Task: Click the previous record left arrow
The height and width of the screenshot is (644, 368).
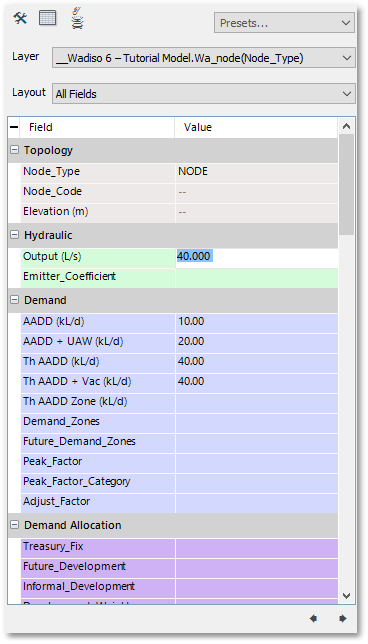Action: pyautogui.click(x=313, y=618)
